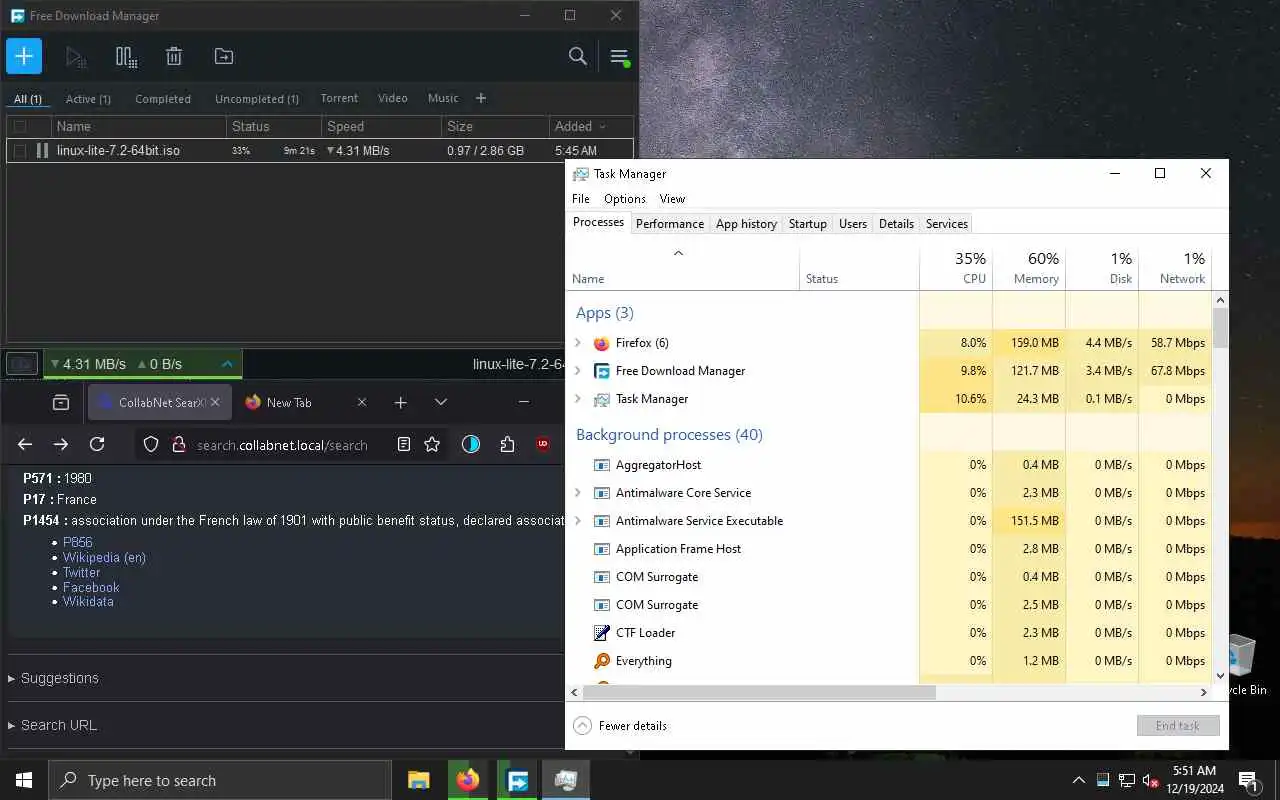Expand the speed panel arrow in FDM
The height and width of the screenshot is (800, 1280).
[227, 364]
